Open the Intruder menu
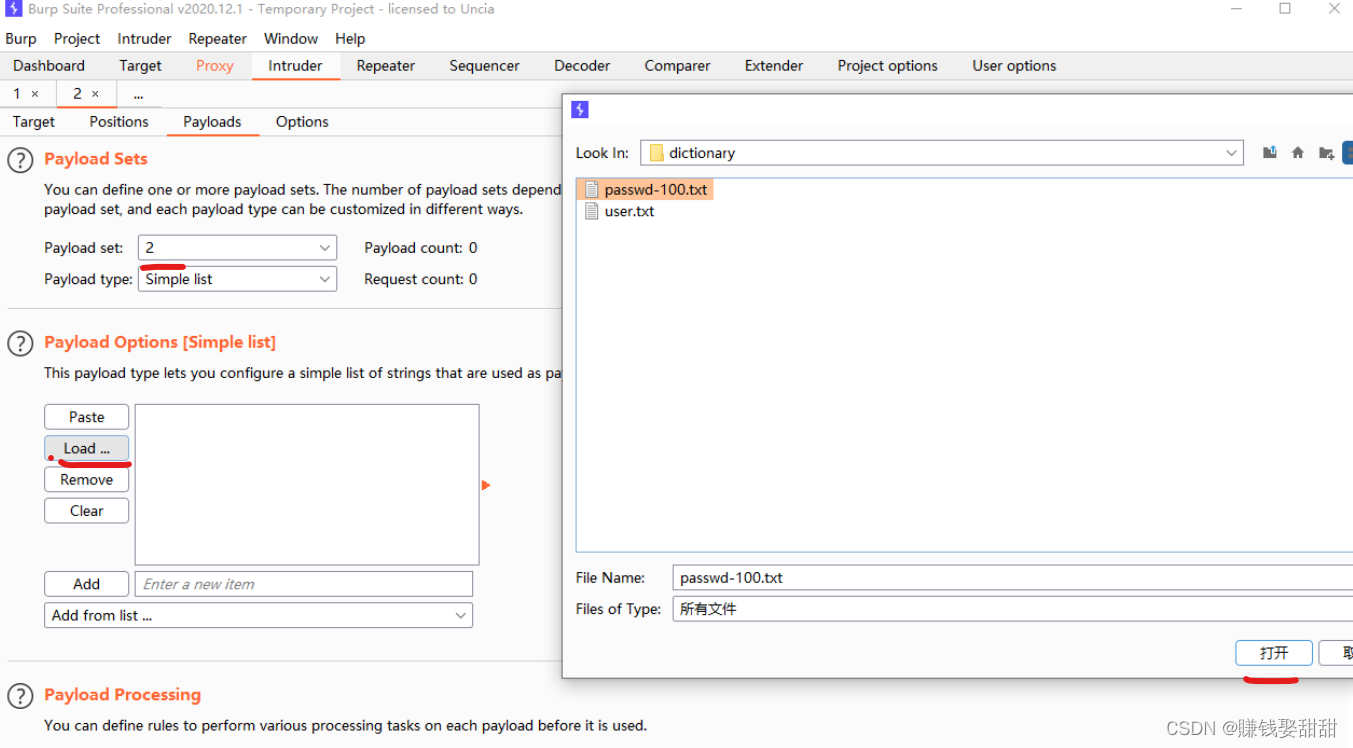Viewport: 1353px width, 748px height. (x=145, y=39)
